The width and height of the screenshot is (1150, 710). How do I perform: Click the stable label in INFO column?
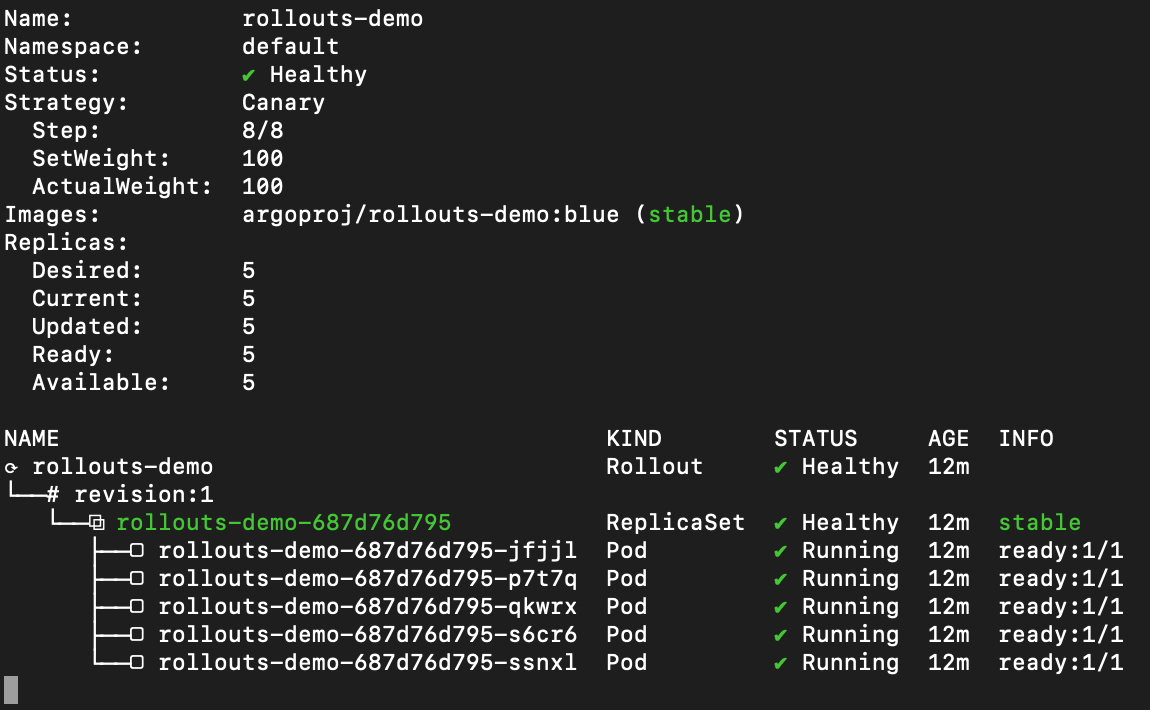pos(1040,523)
